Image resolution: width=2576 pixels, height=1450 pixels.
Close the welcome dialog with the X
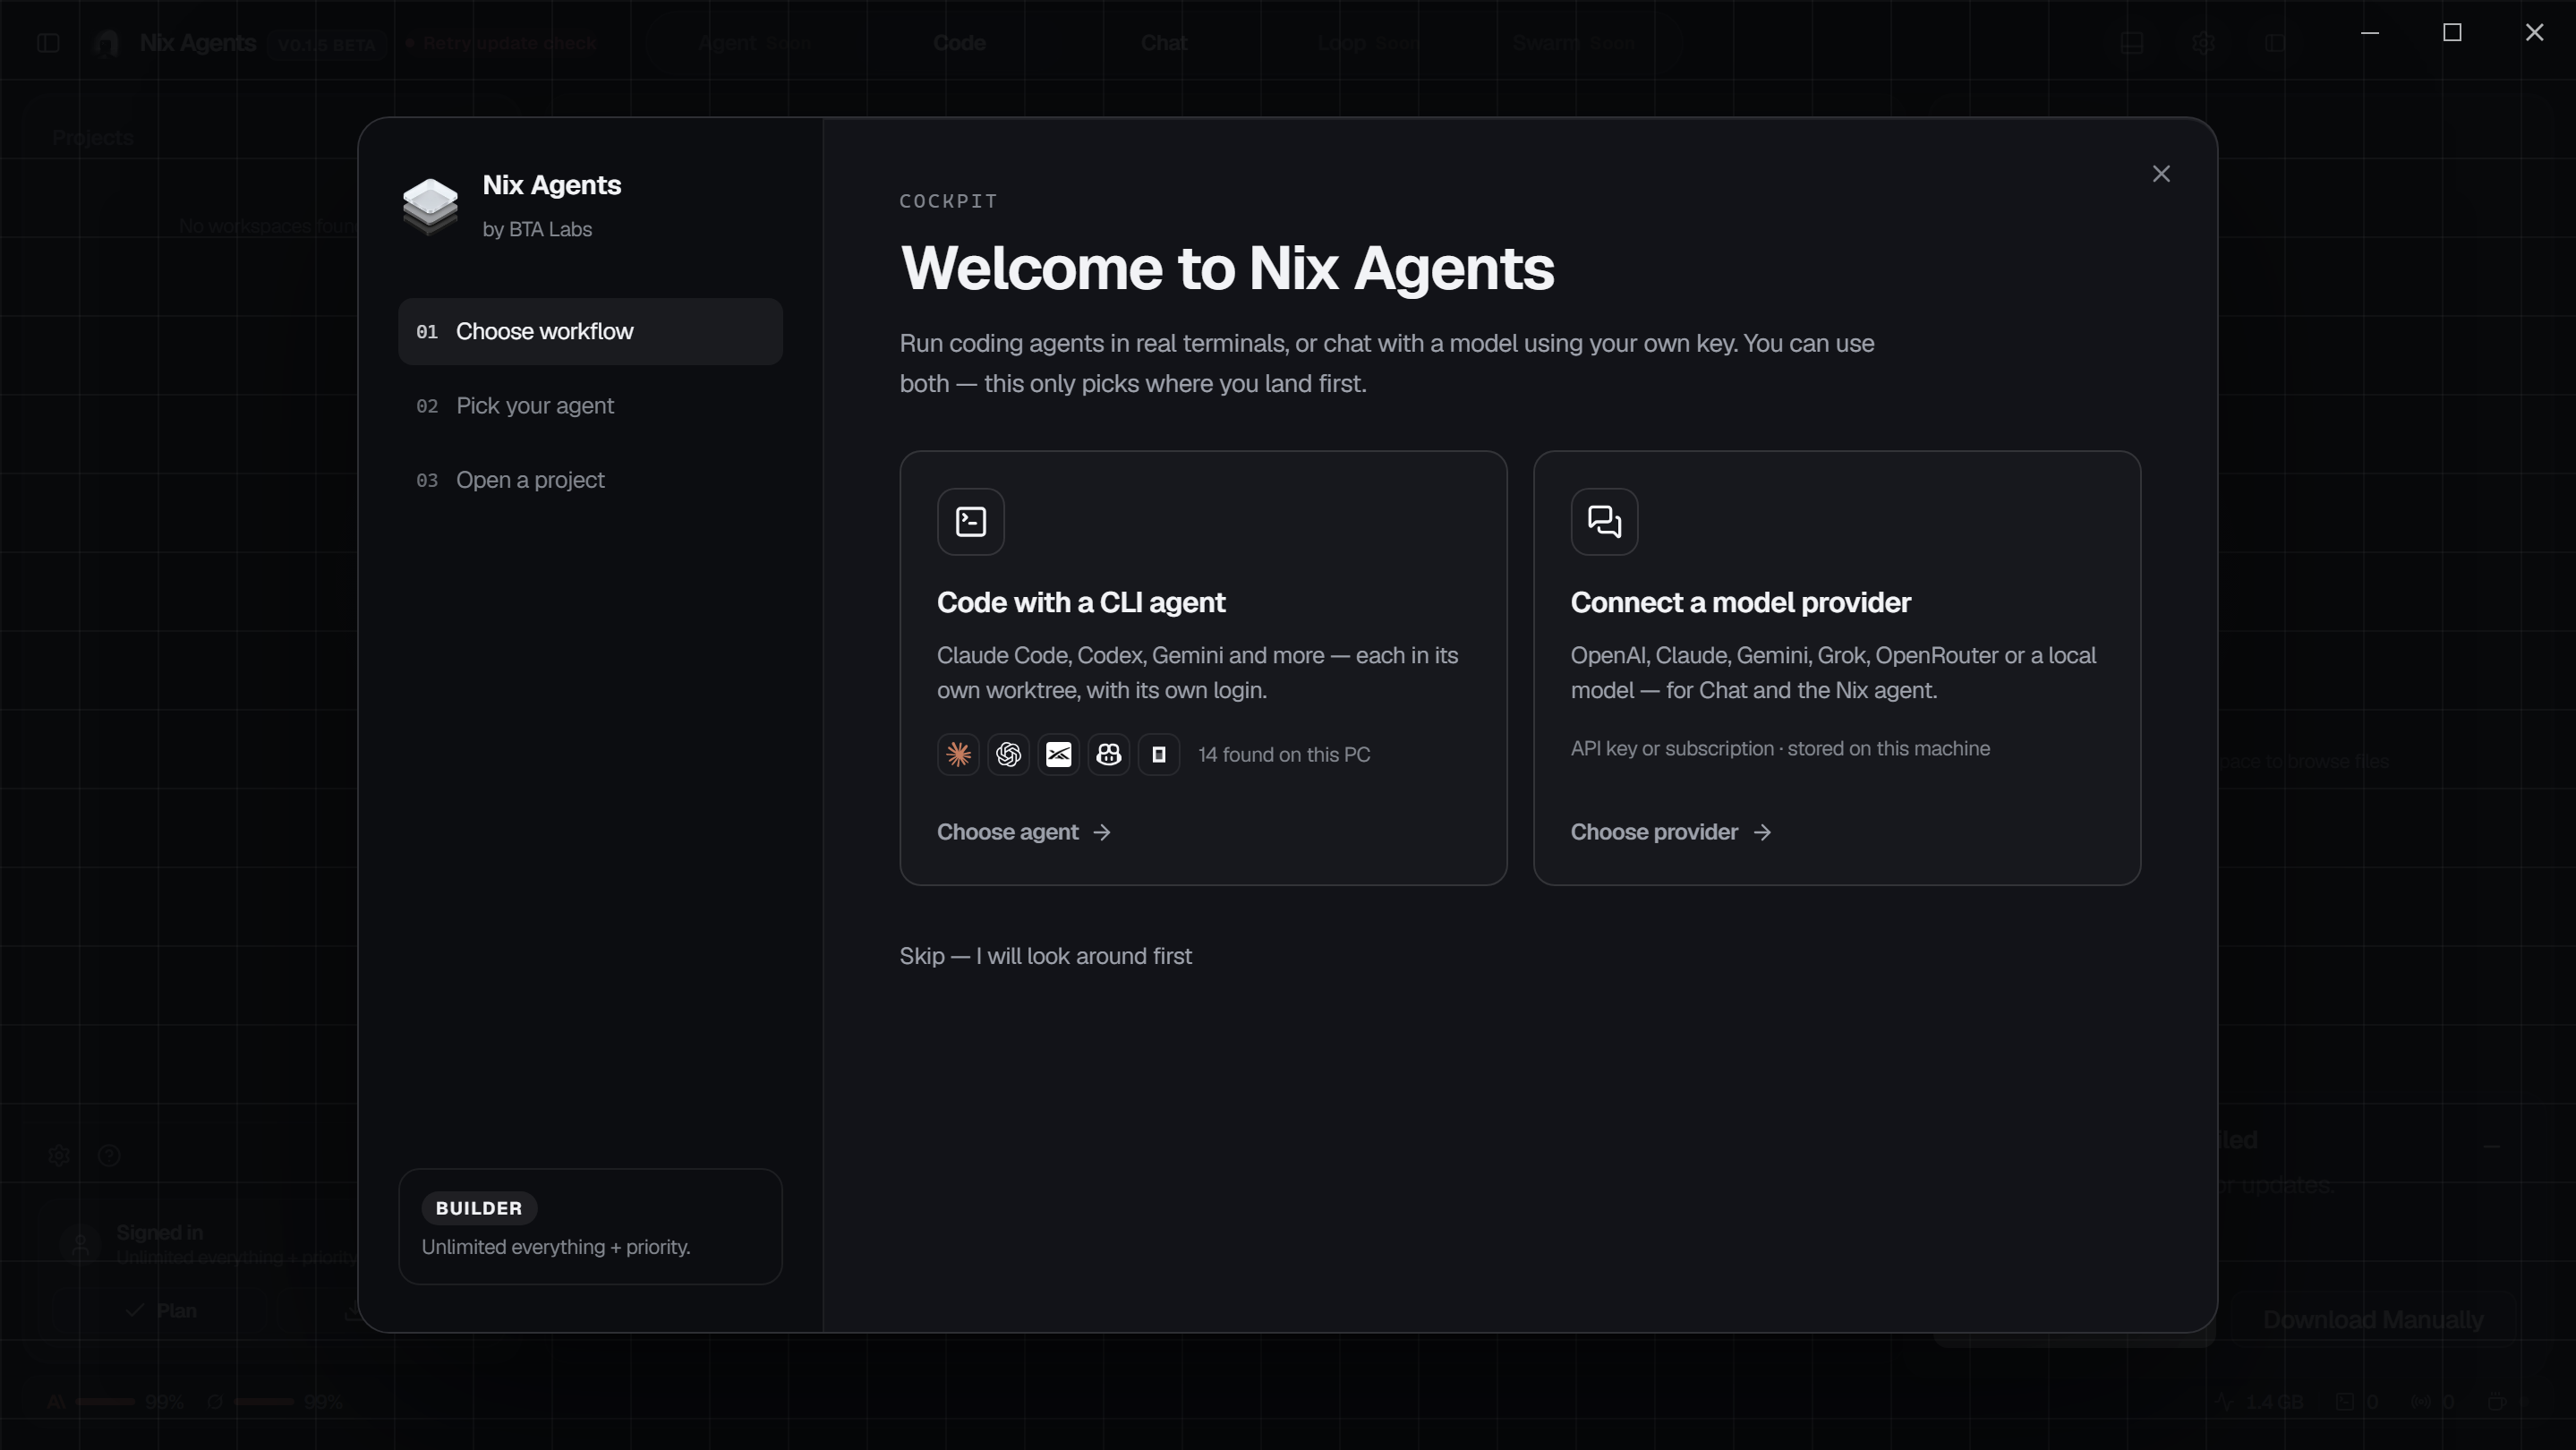coord(2161,174)
